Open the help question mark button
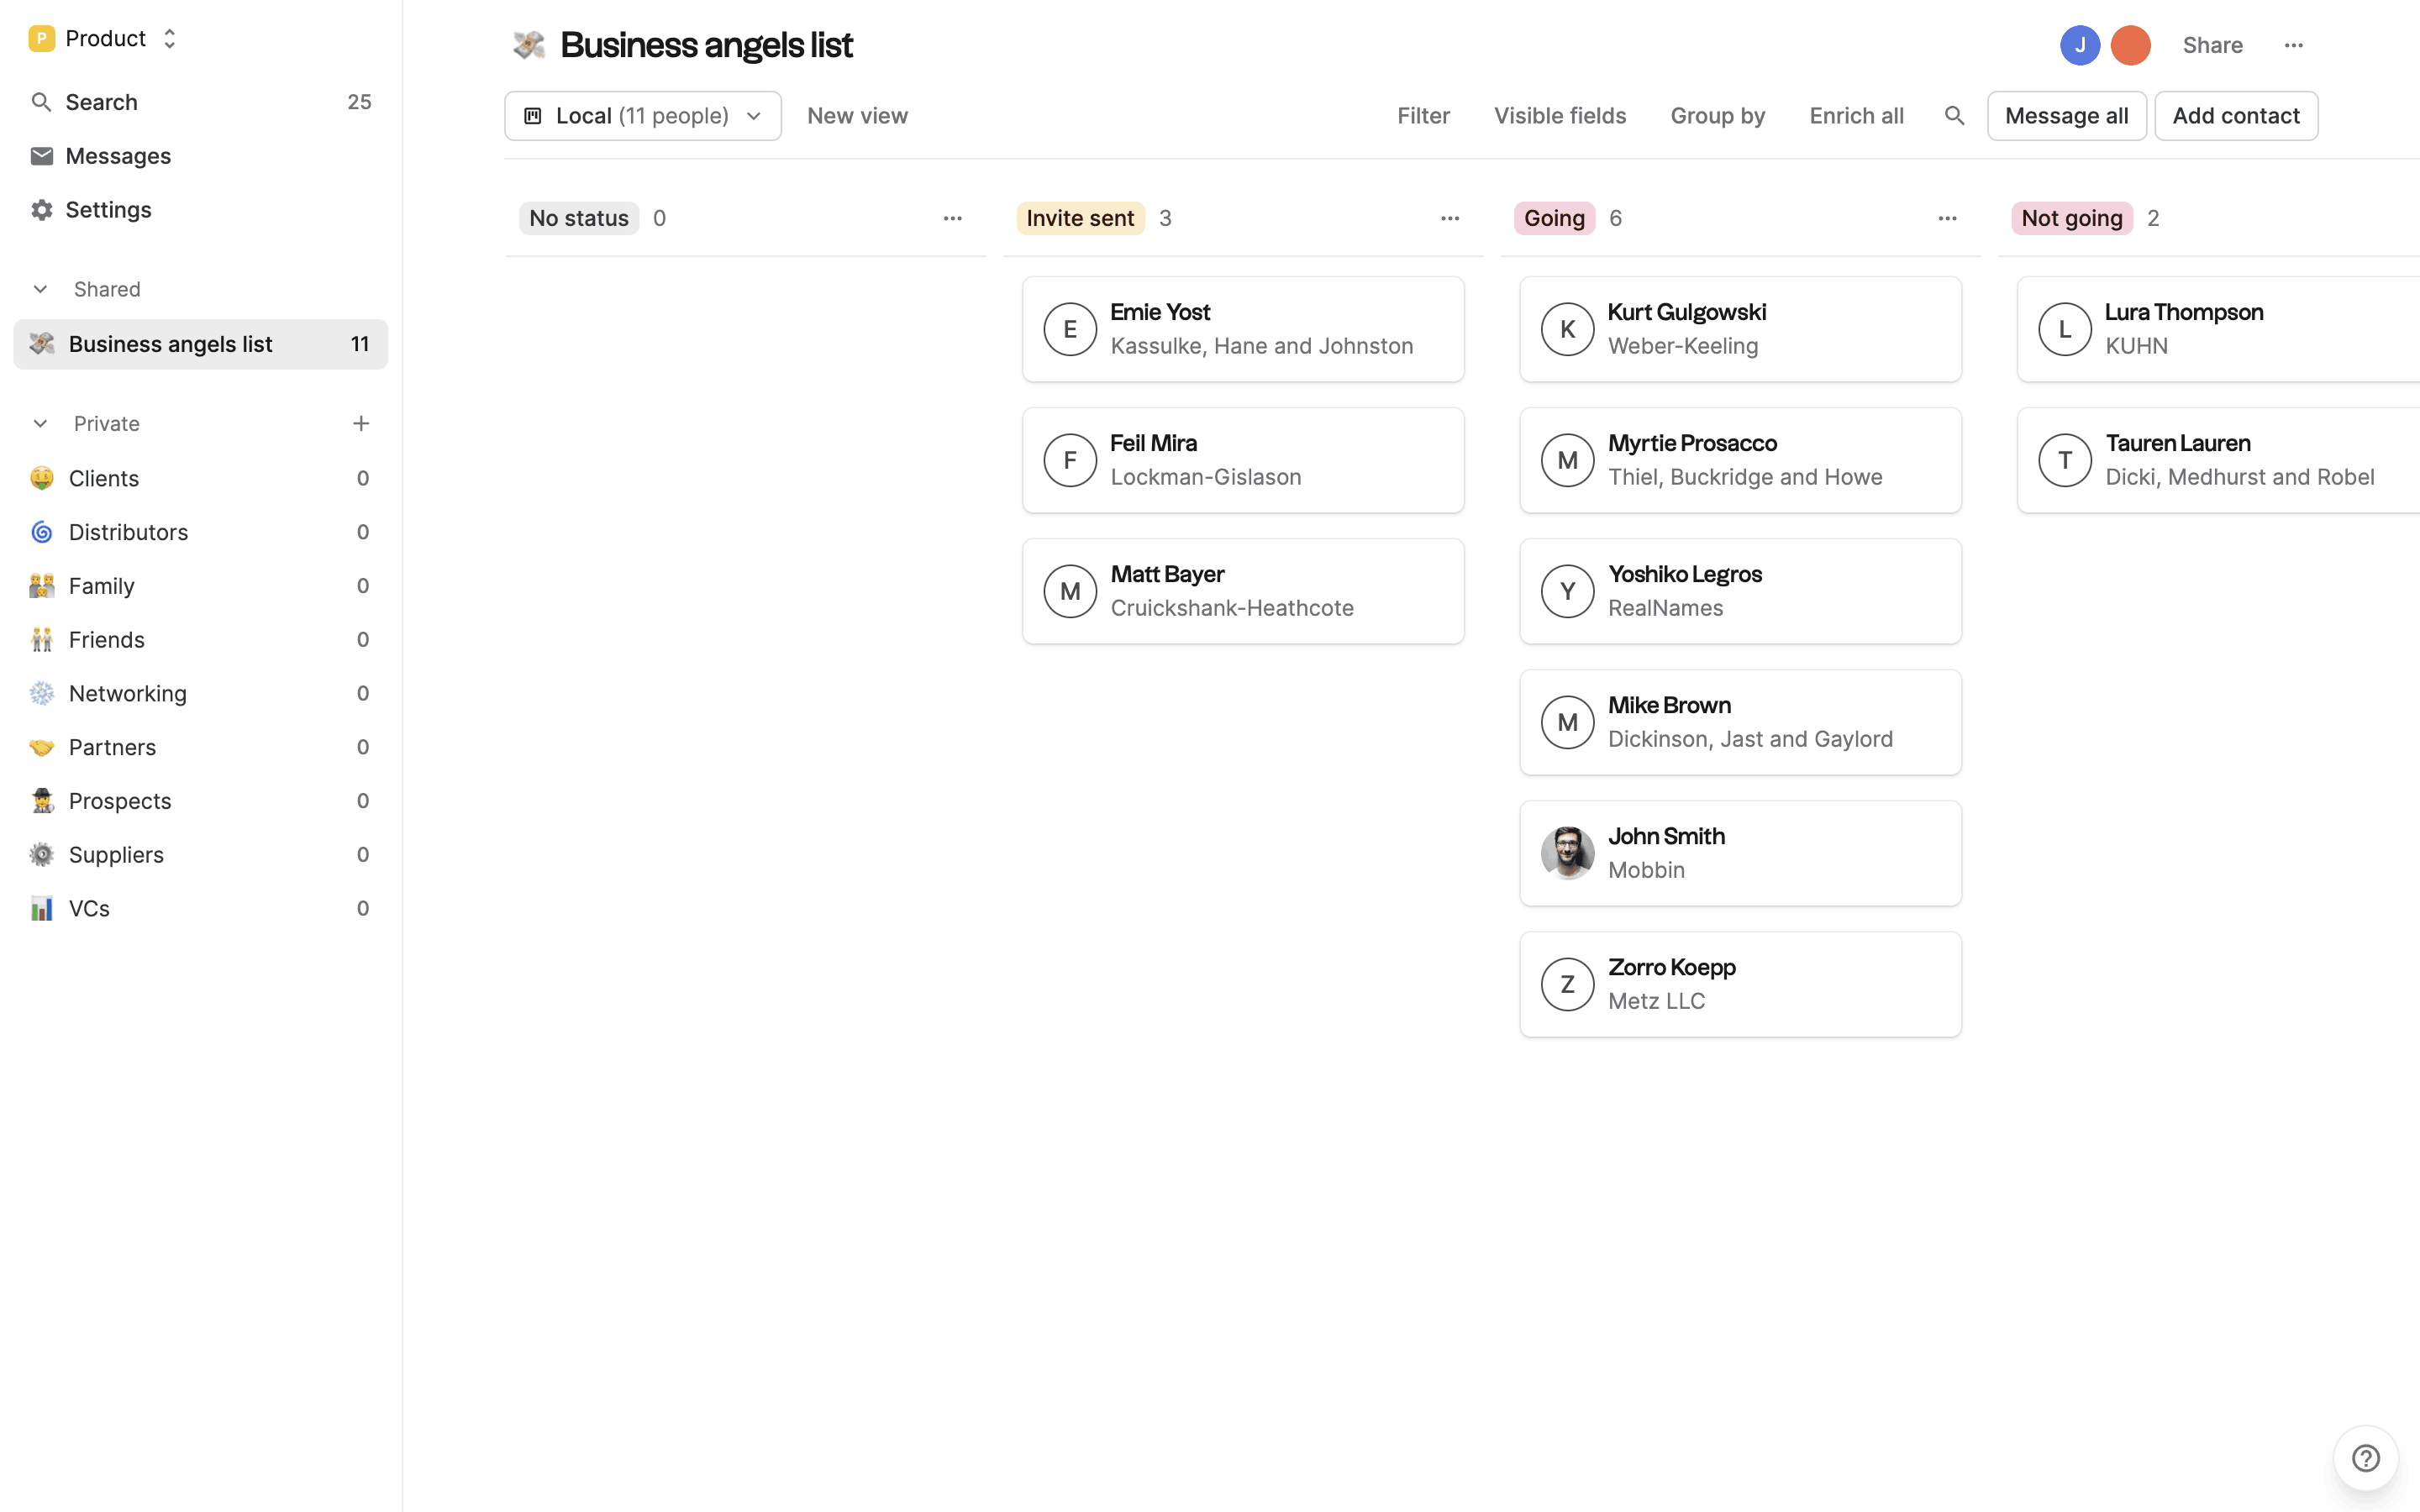 (2365, 1457)
